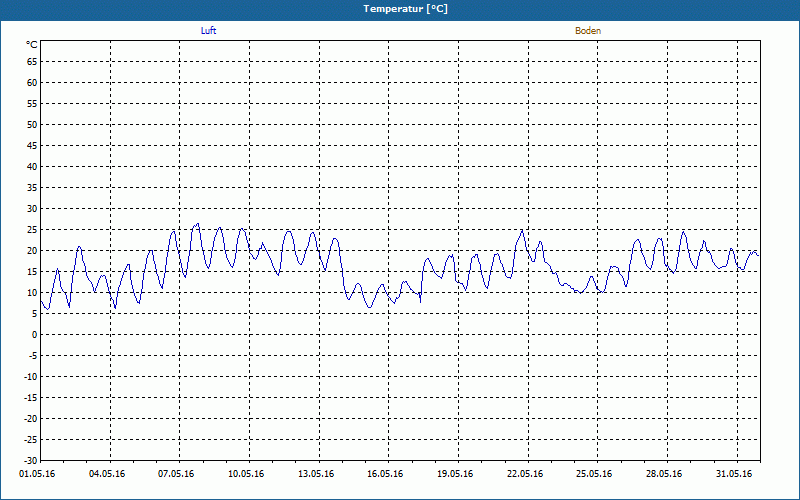
Task: Click the 0 y-axis value
Action: click(x=35, y=335)
